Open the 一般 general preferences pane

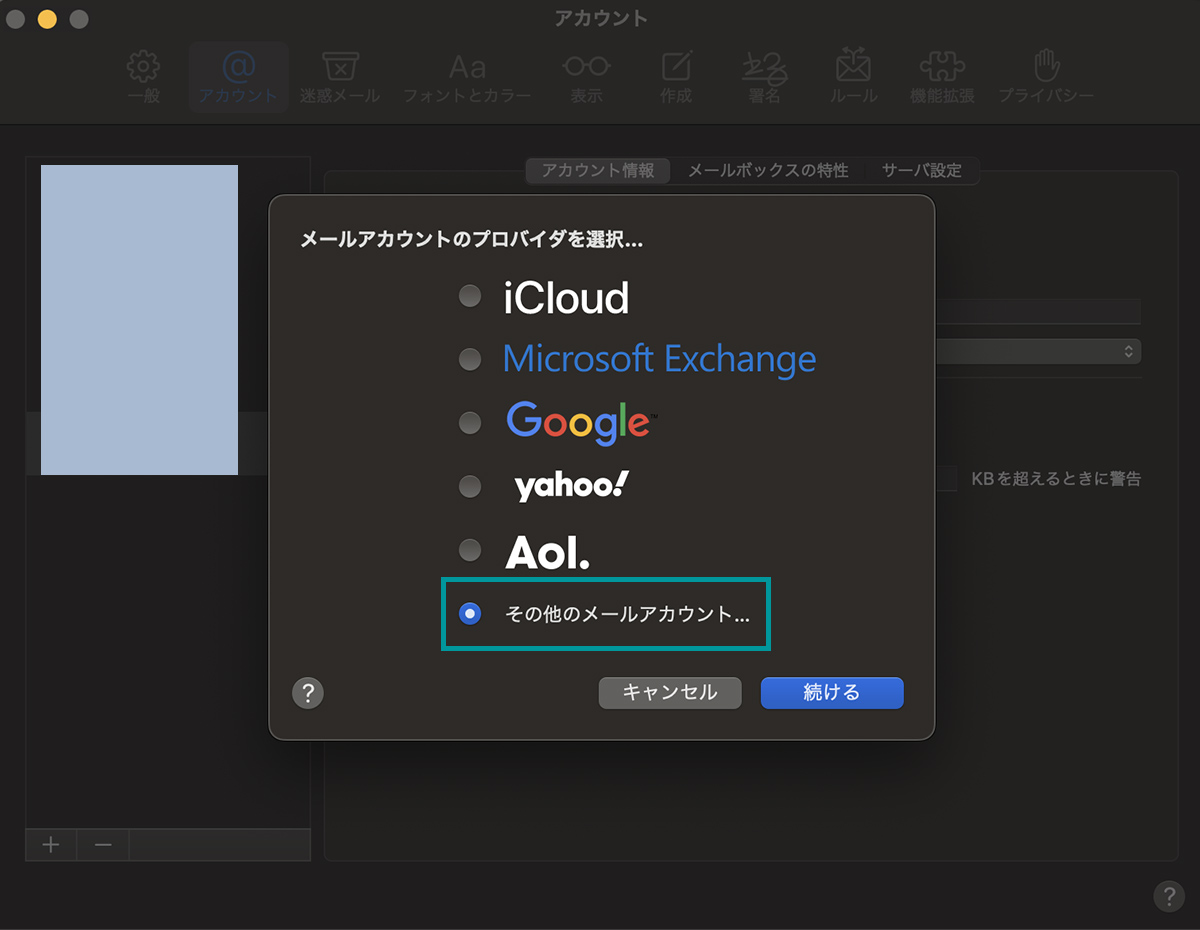point(144,78)
